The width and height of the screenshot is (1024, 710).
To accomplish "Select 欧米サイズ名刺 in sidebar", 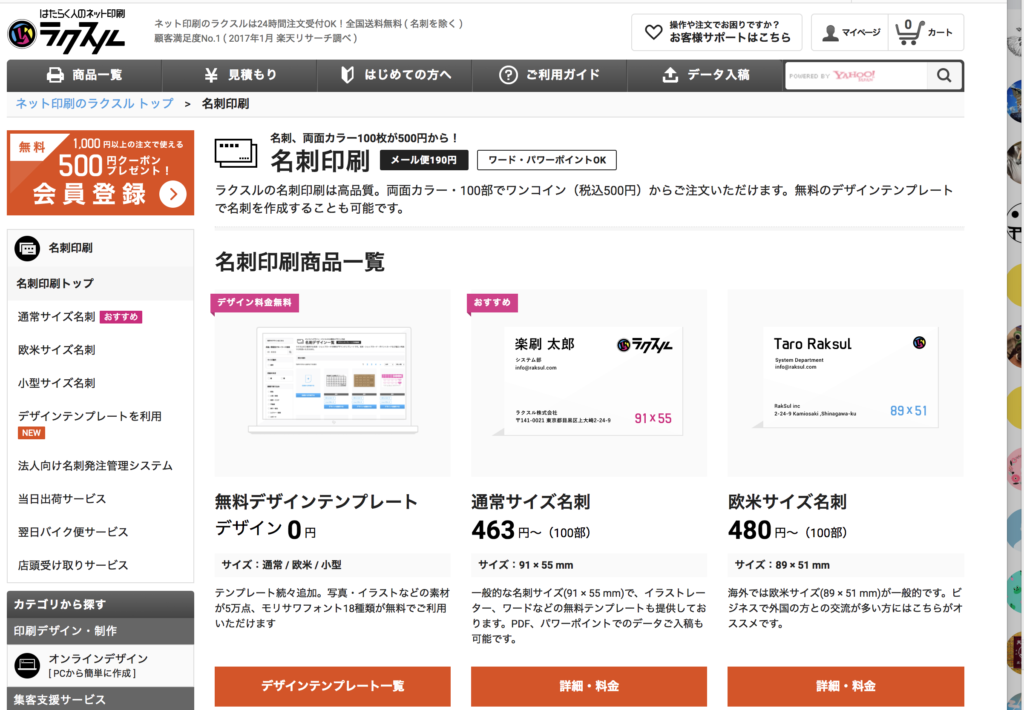I will coord(57,350).
